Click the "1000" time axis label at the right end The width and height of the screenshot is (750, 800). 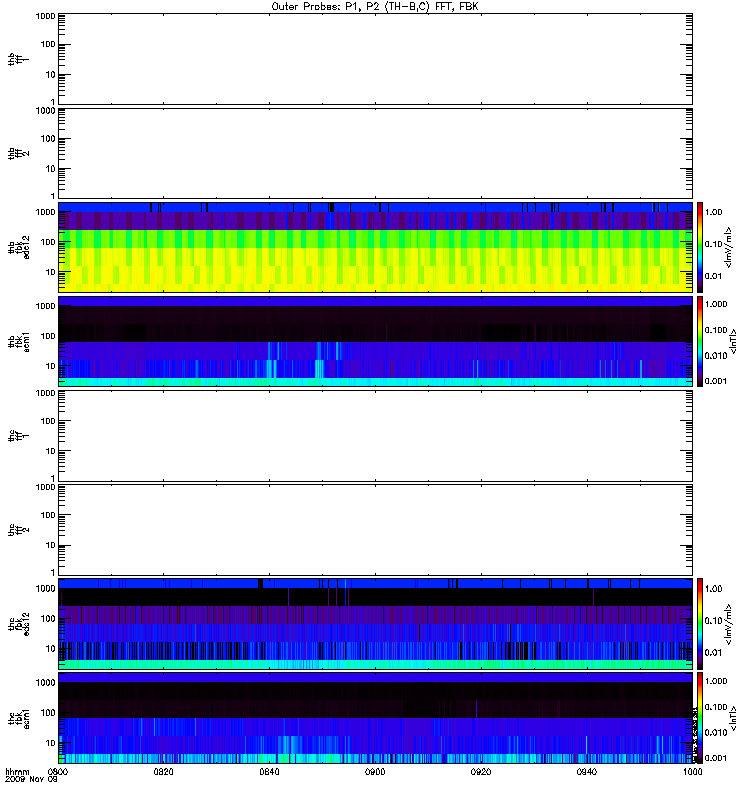[692, 772]
